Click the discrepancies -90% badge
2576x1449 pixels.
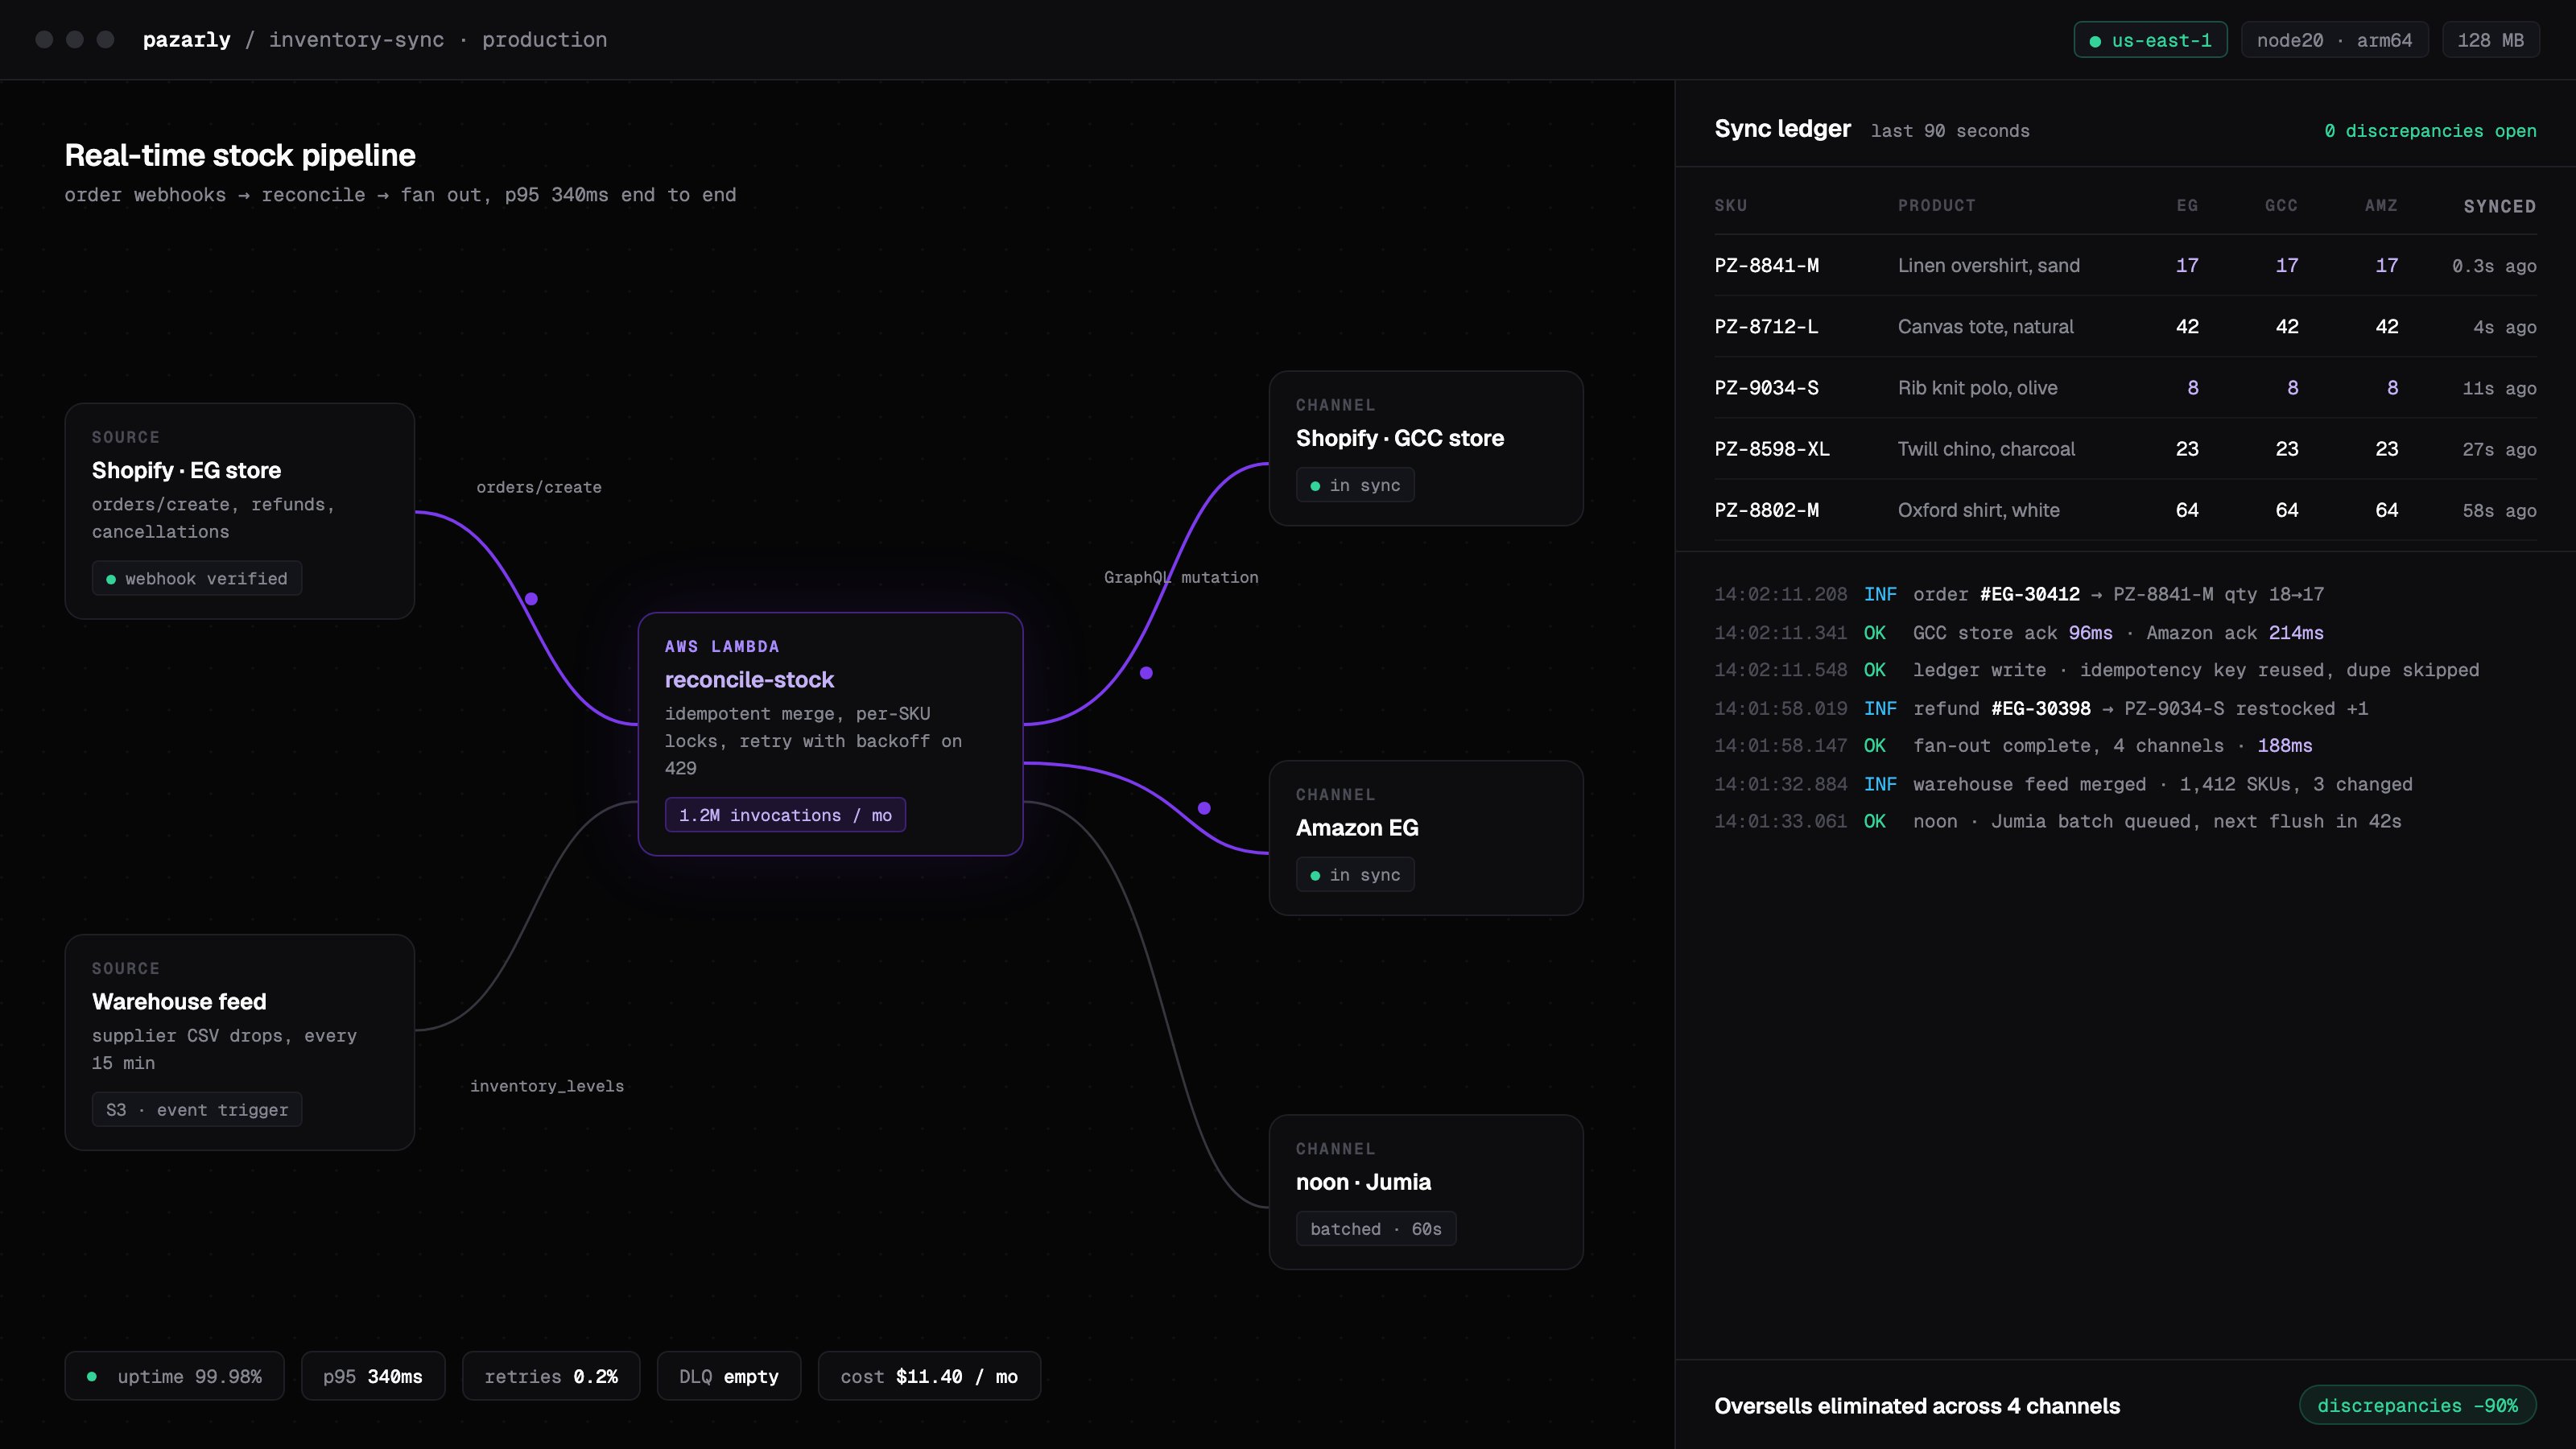(2417, 1405)
